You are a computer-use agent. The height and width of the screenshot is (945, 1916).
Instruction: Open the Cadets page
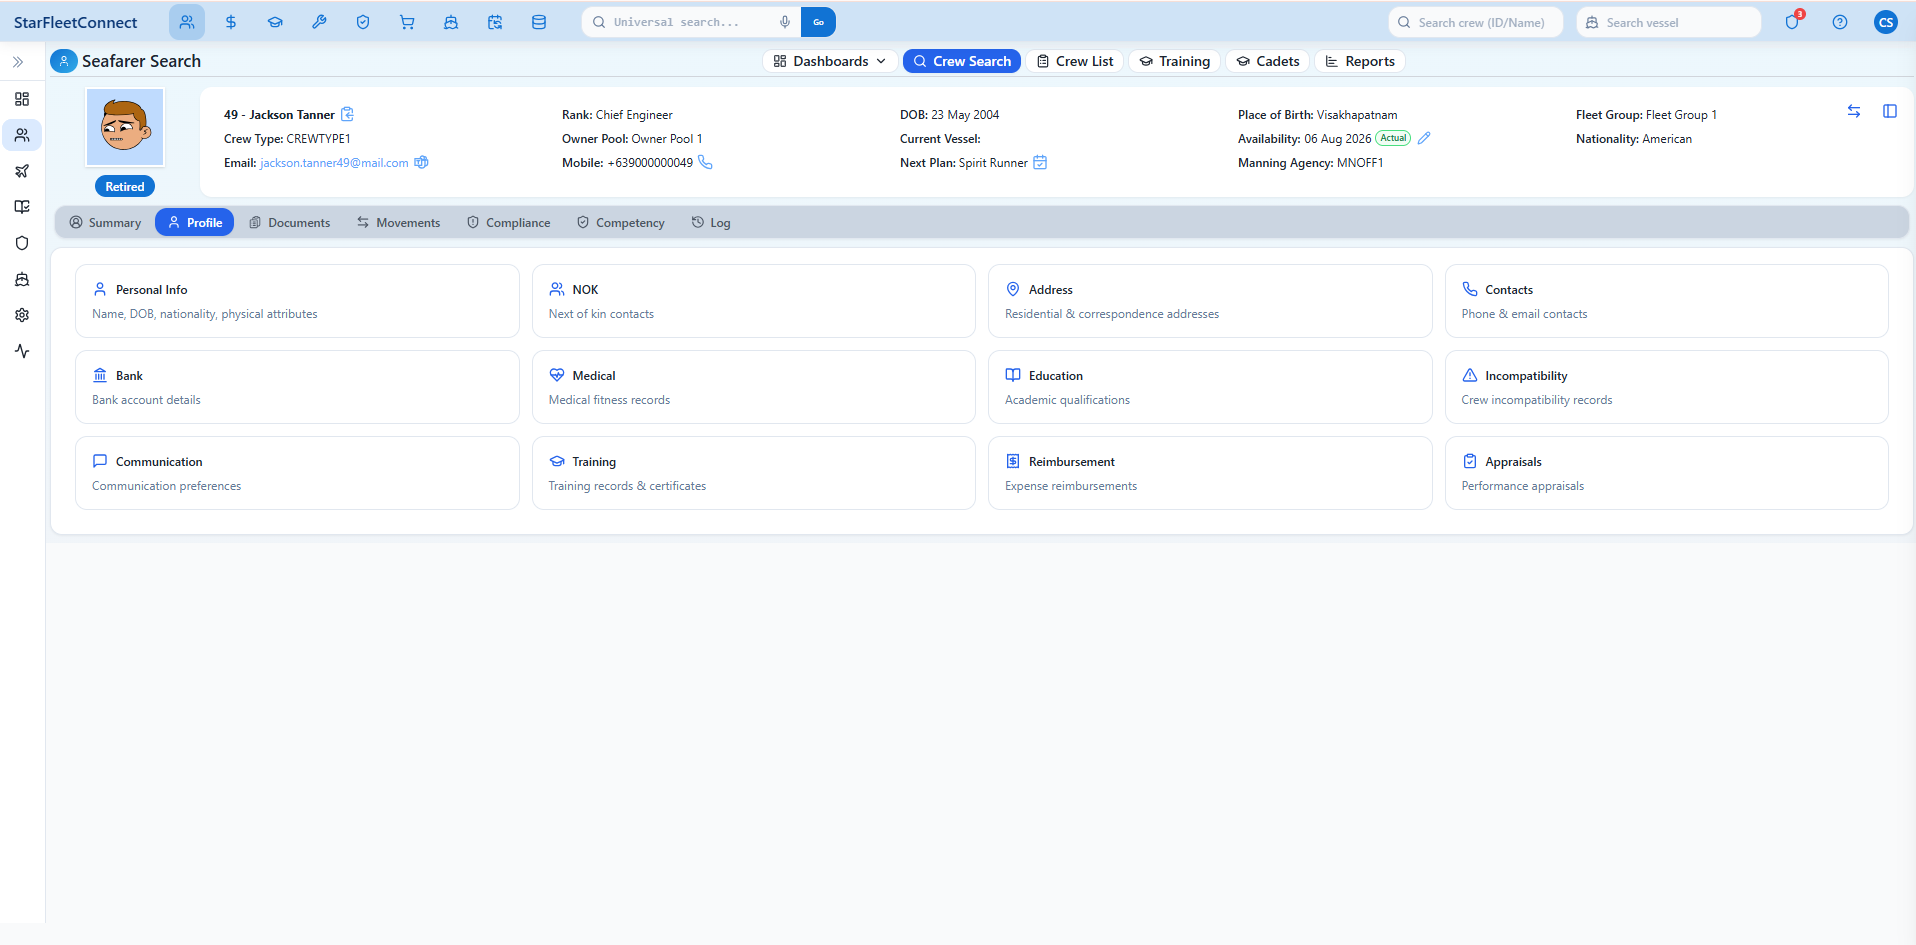tap(1268, 61)
